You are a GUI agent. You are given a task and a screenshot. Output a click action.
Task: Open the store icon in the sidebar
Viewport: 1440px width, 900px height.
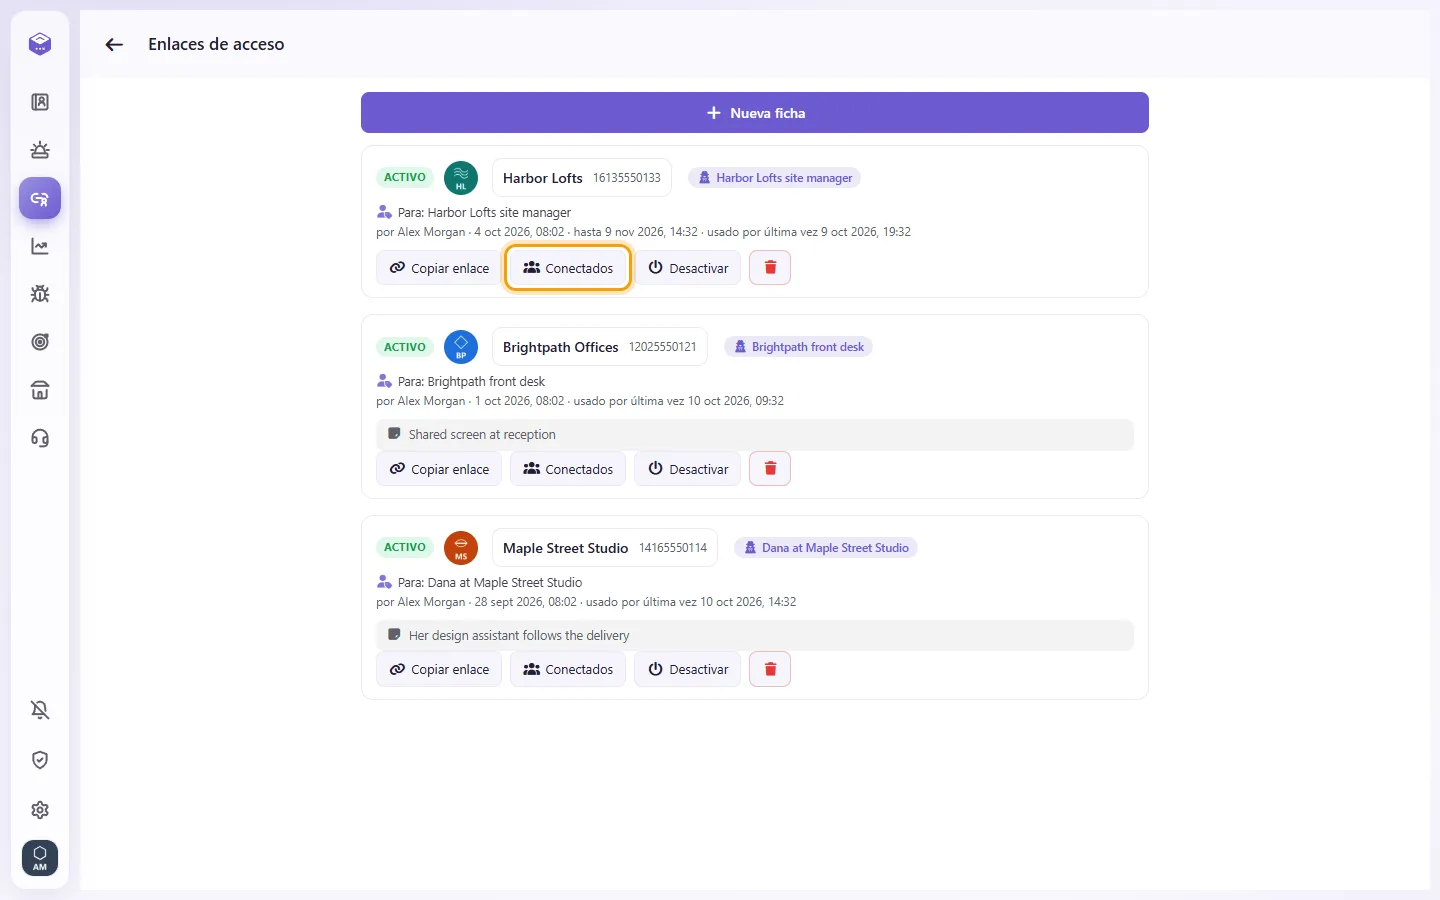pyautogui.click(x=40, y=390)
